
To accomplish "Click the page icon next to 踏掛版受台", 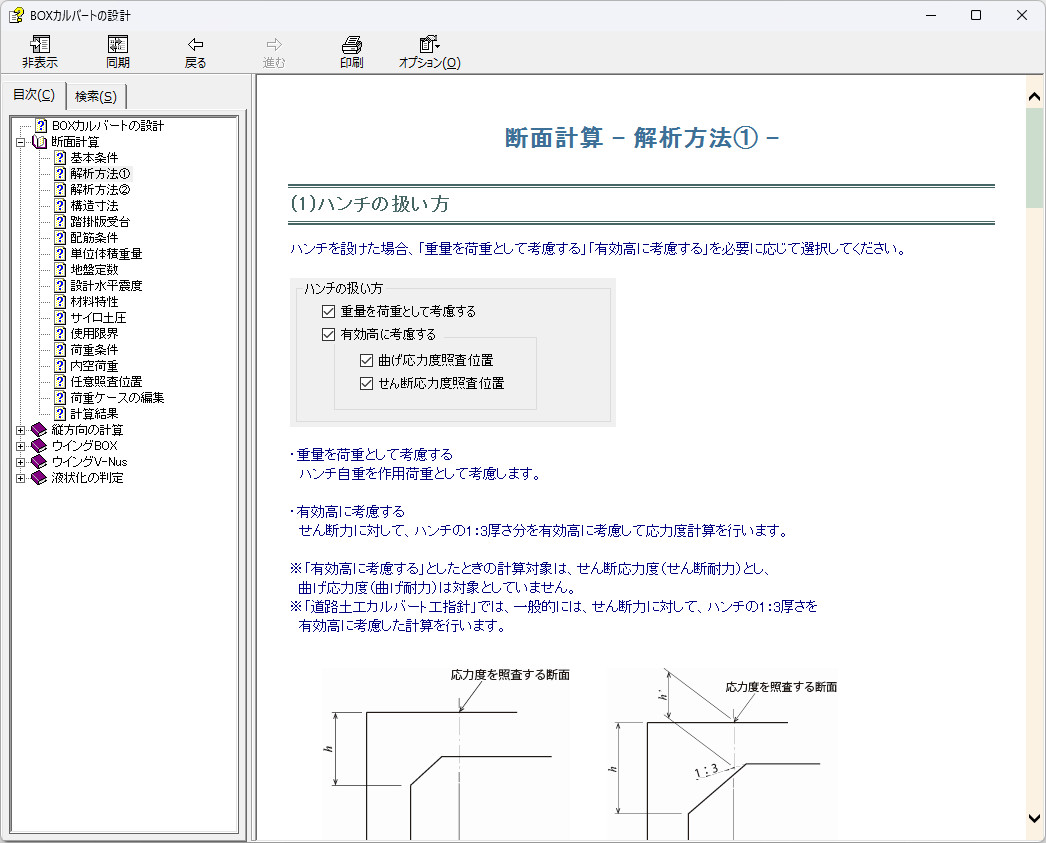I will click(x=60, y=221).
